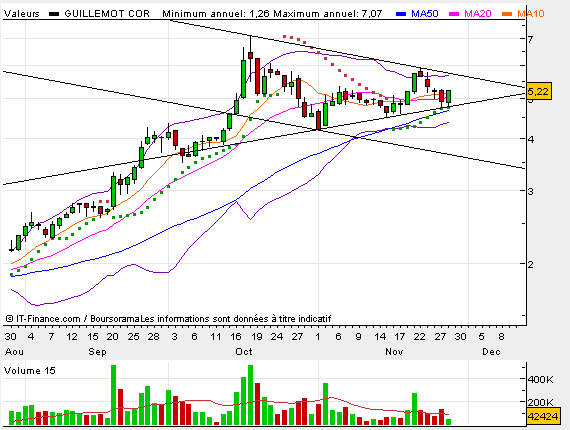Click the Minimum annuel: 1,26 text
This screenshot has width=570, height=430.
pyautogui.click(x=216, y=14)
